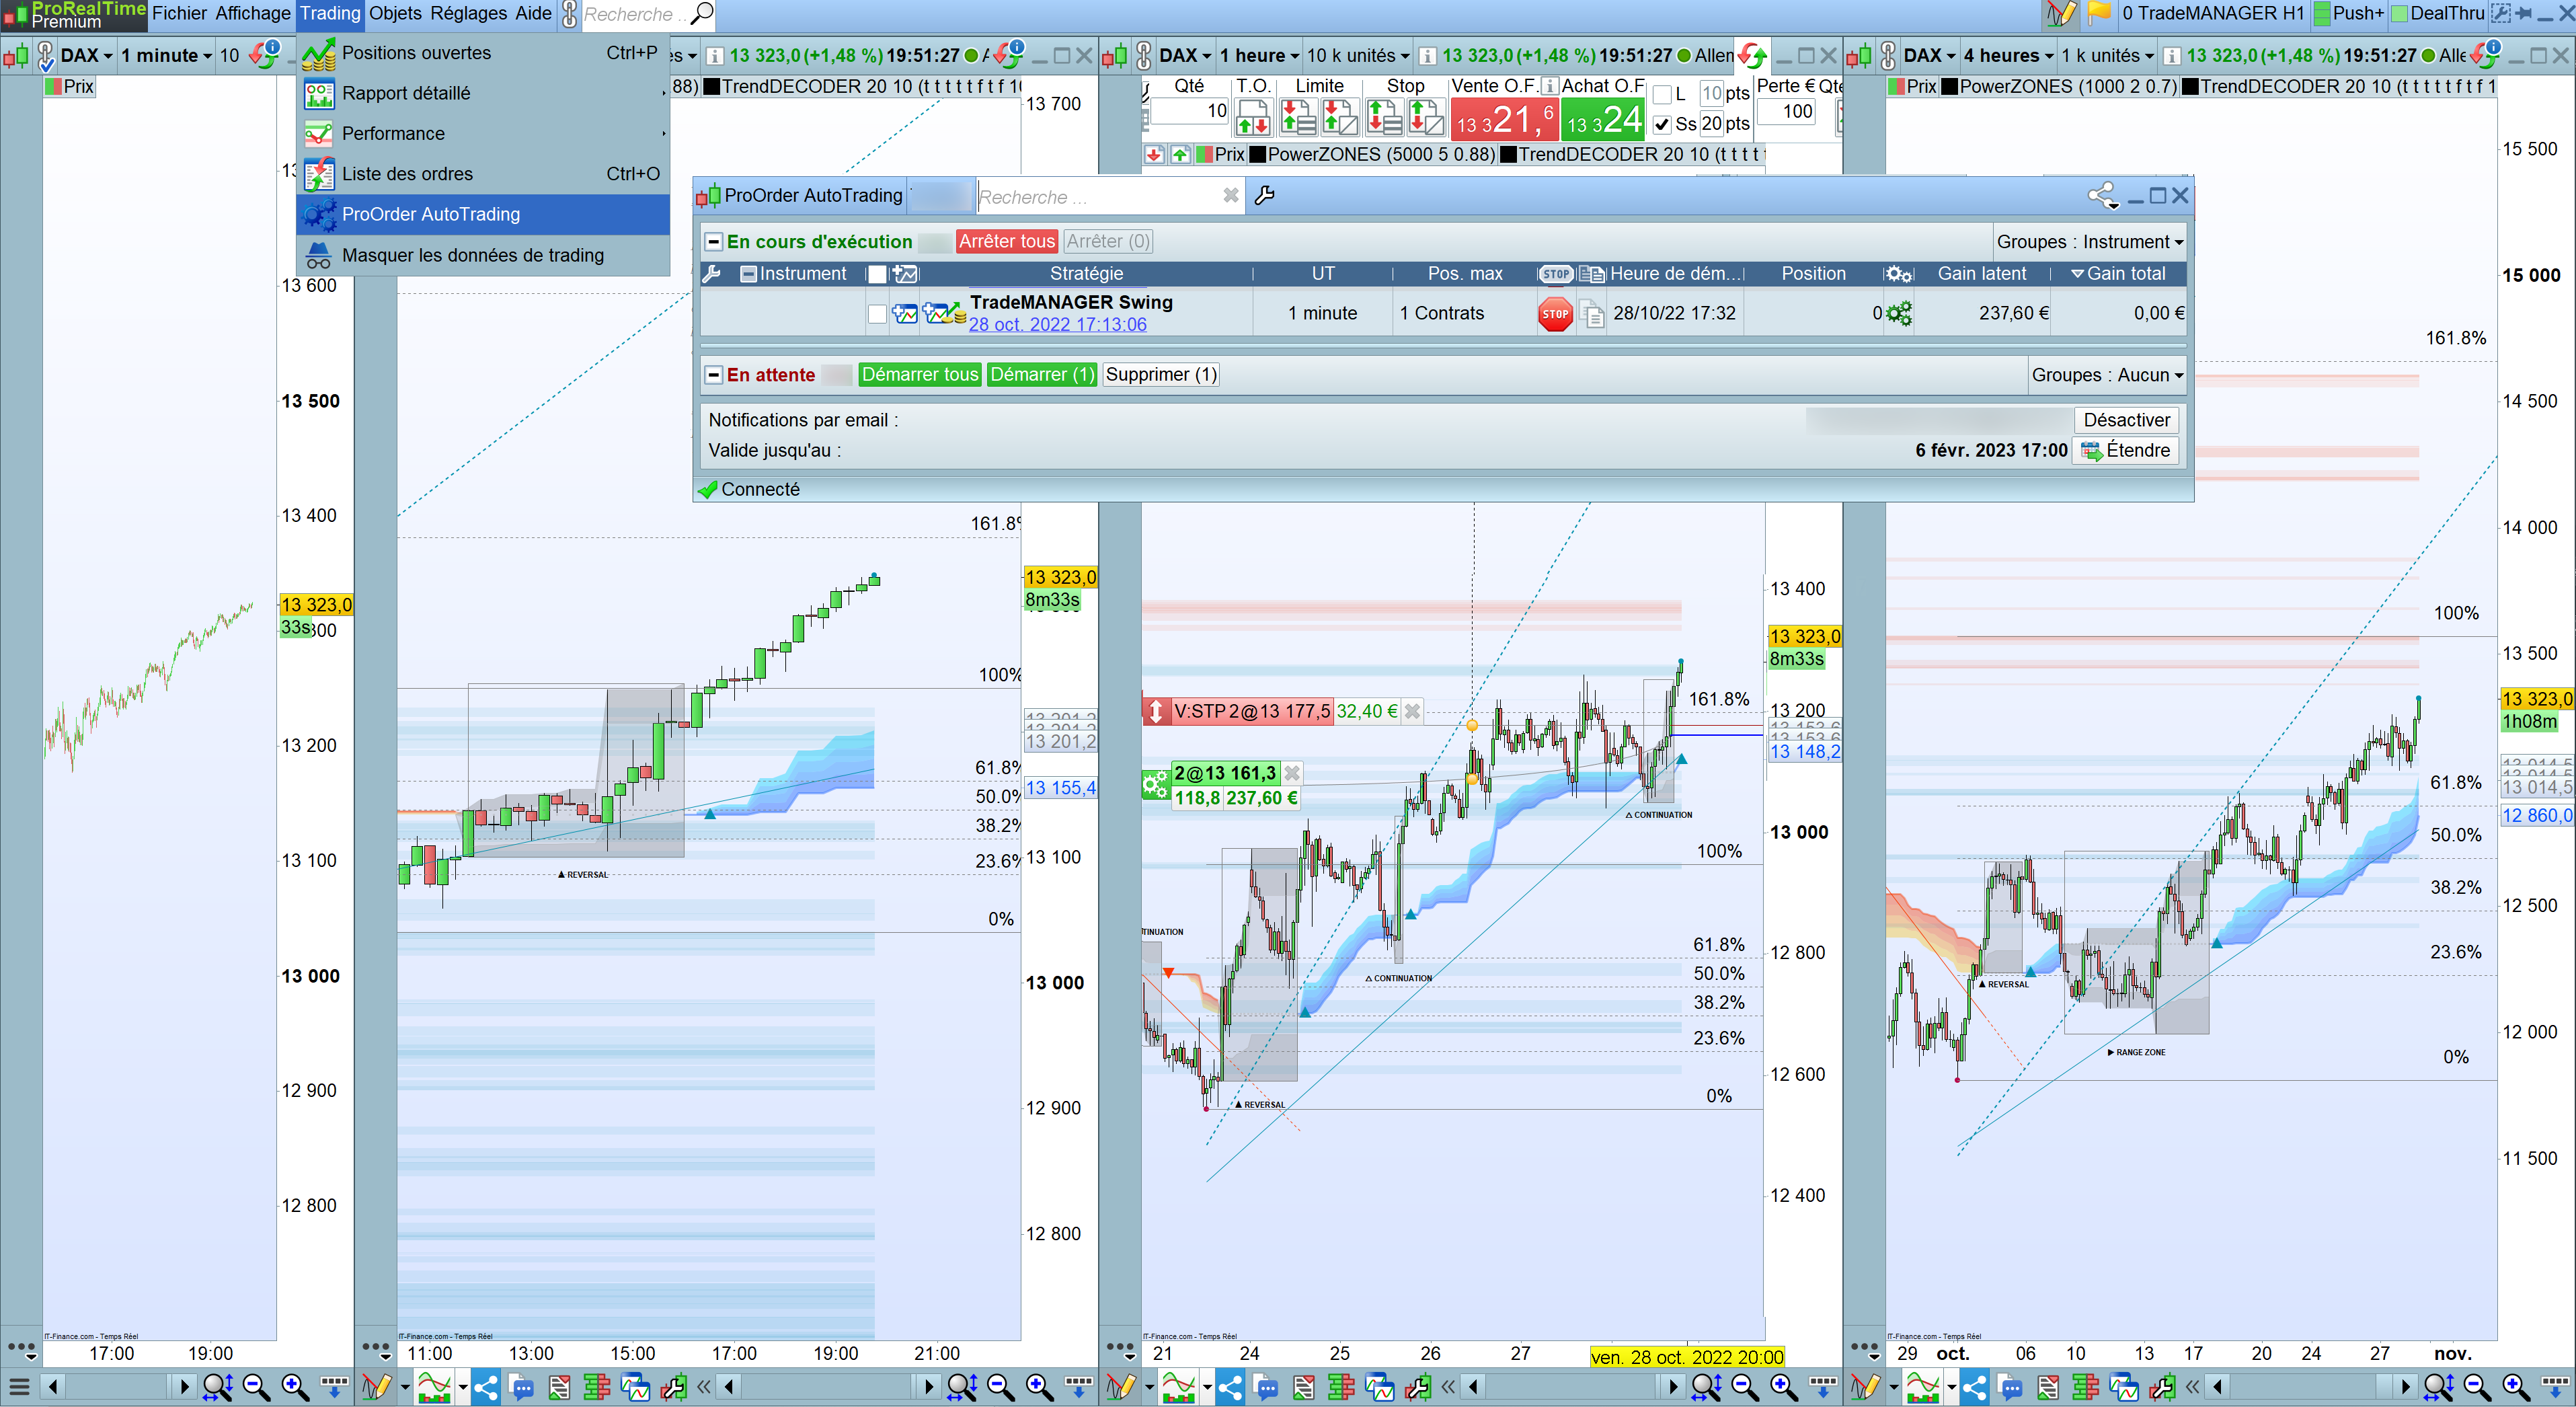Toggle the Push+ green indicator in the top bar
The height and width of the screenshot is (1407, 2576).
pyautogui.click(x=2322, y=13)
